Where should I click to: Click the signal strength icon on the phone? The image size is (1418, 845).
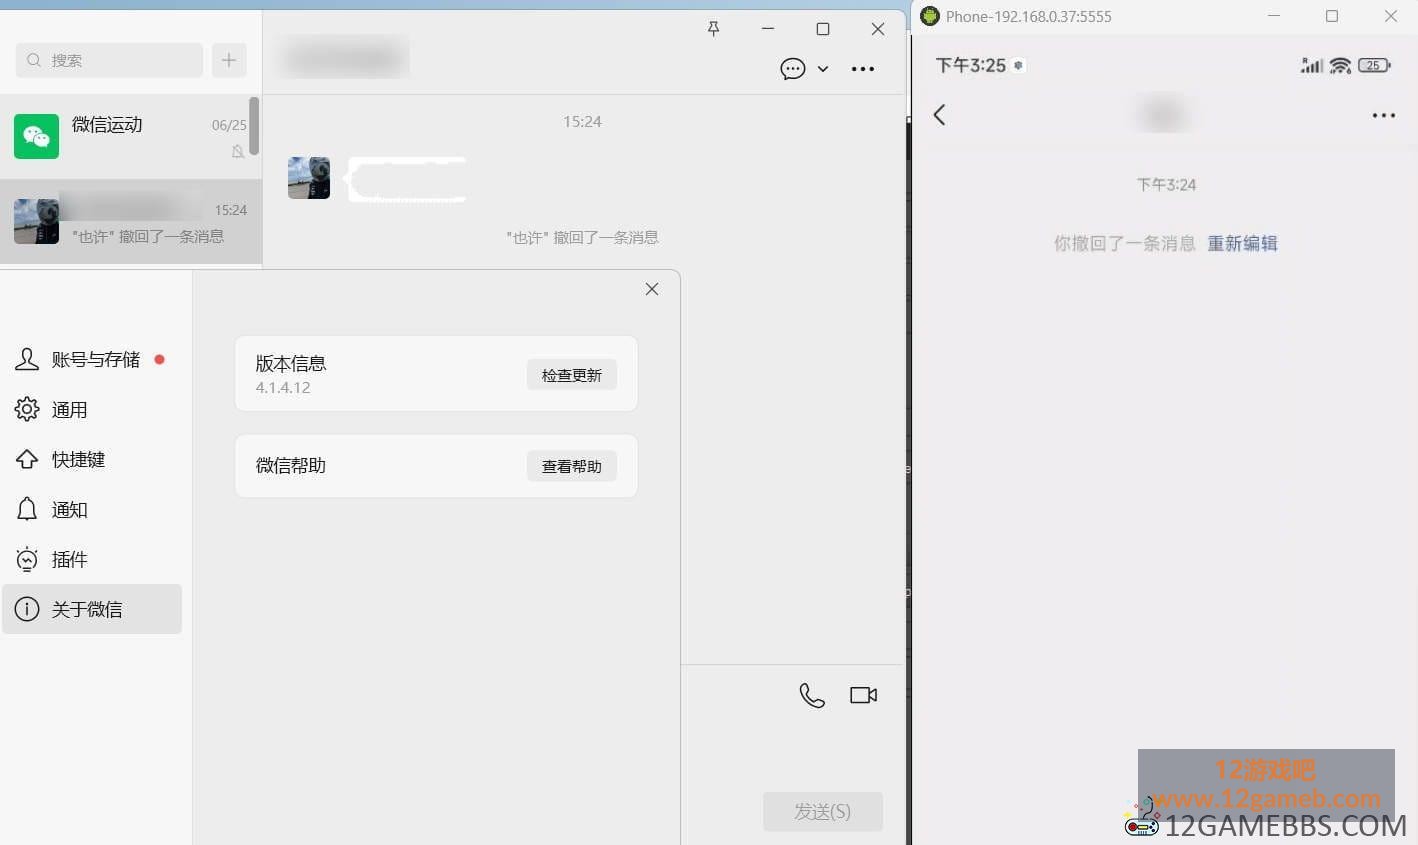tap(1312, 66)
